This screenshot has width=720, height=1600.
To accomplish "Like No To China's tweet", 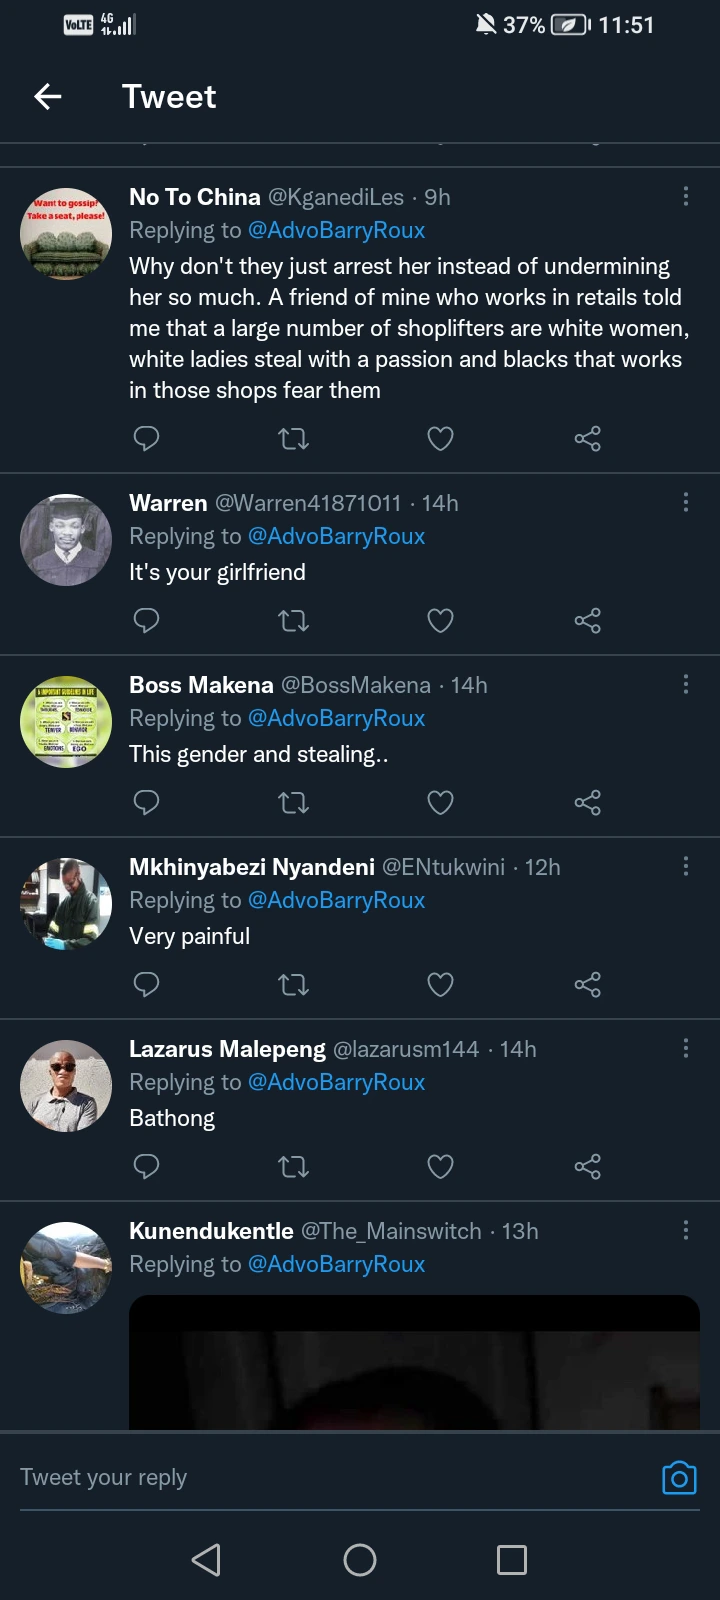I will (x=440, y=438).
